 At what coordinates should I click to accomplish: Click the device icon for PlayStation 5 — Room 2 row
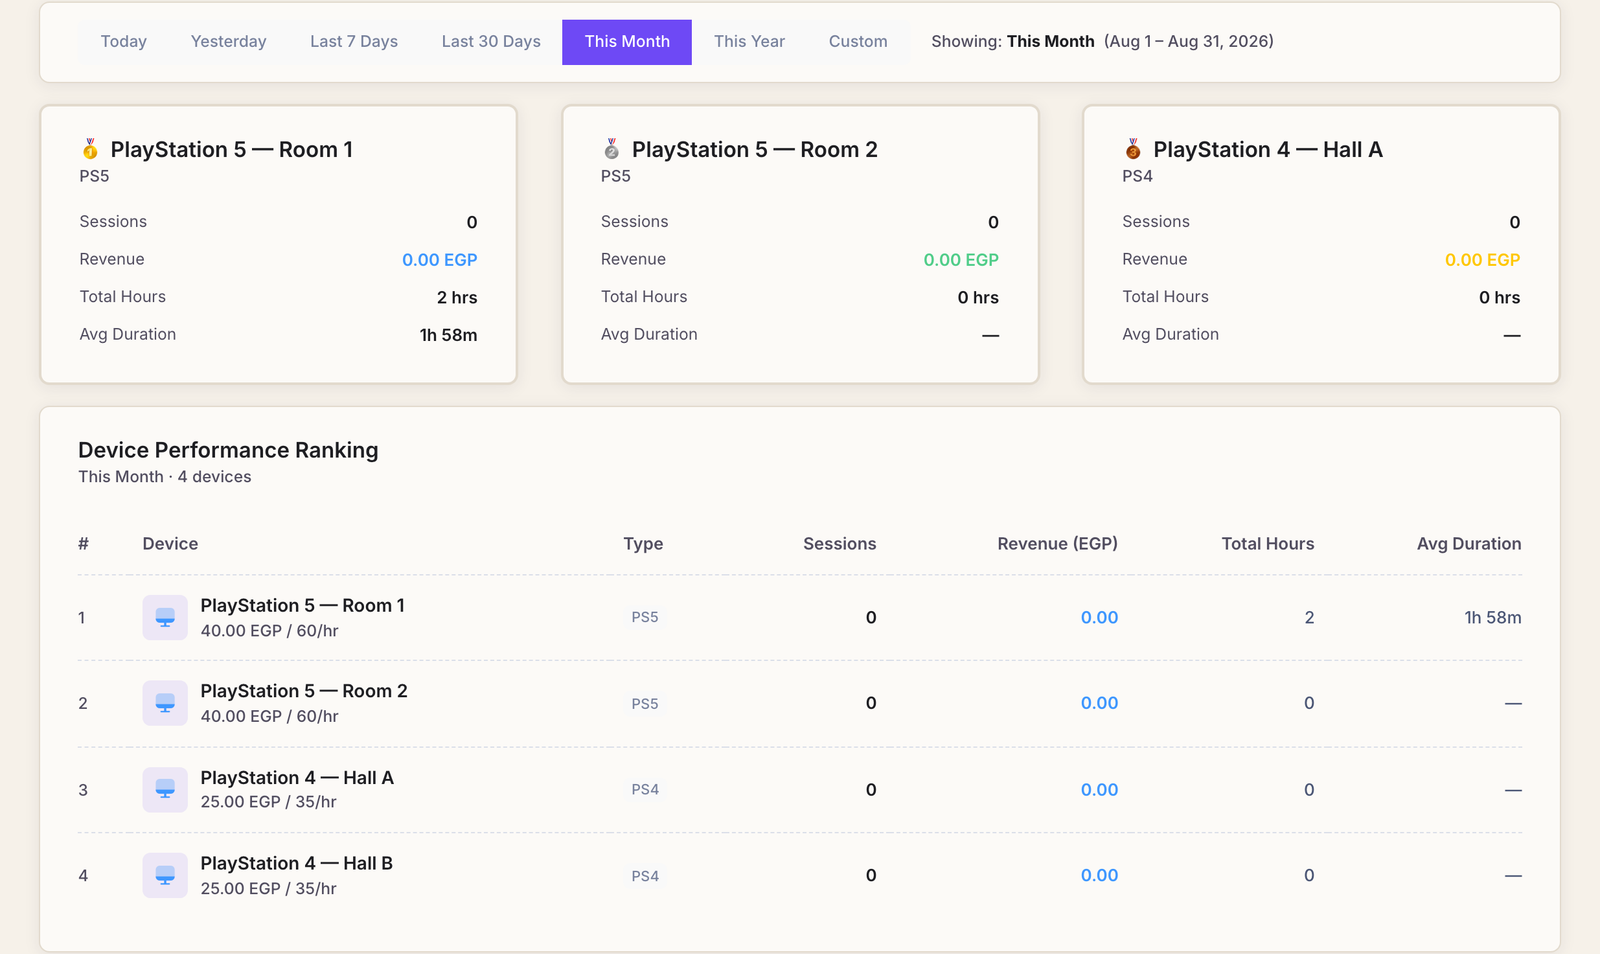click(165, 703)
